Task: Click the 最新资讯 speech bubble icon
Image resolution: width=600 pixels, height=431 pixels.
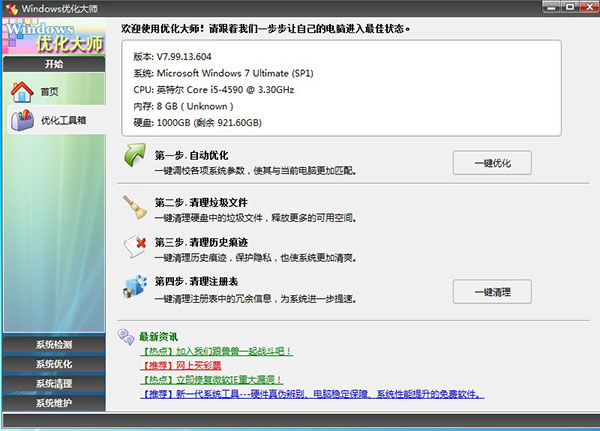Action: pyautogui.click(x=127, y=335)
